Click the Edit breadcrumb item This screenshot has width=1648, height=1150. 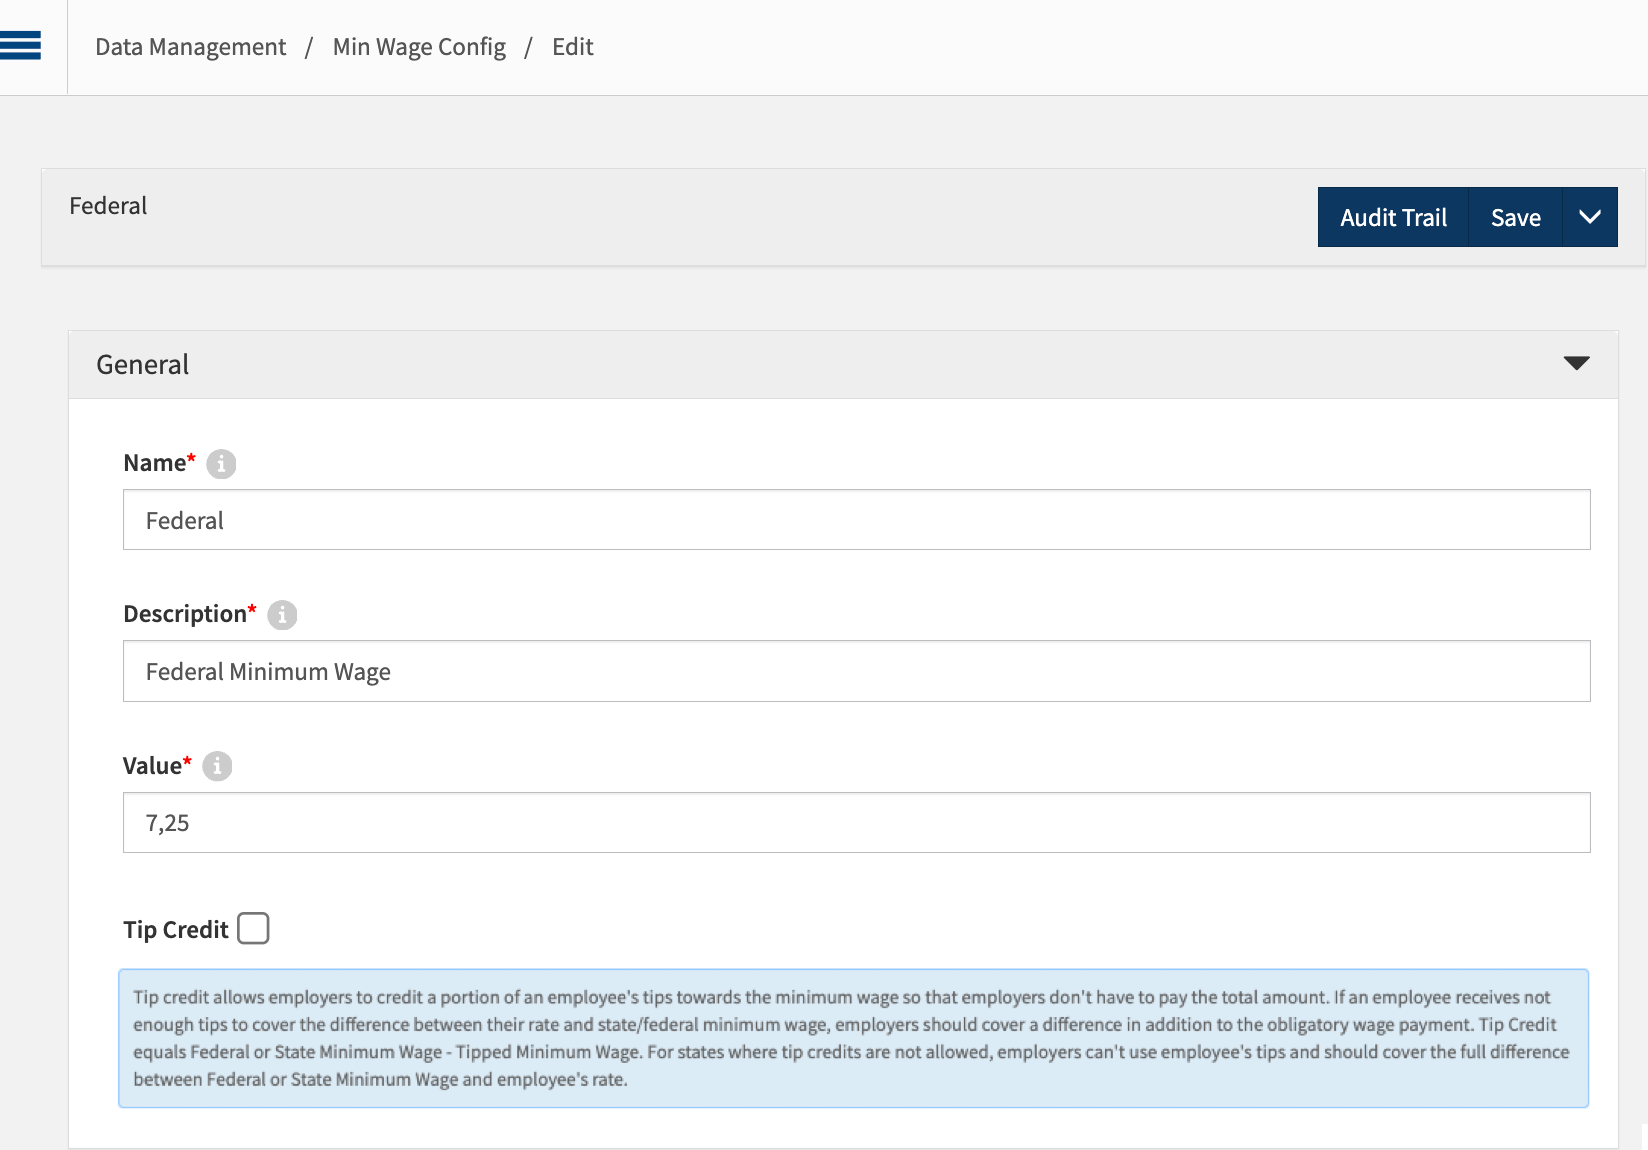pos(572,46)
